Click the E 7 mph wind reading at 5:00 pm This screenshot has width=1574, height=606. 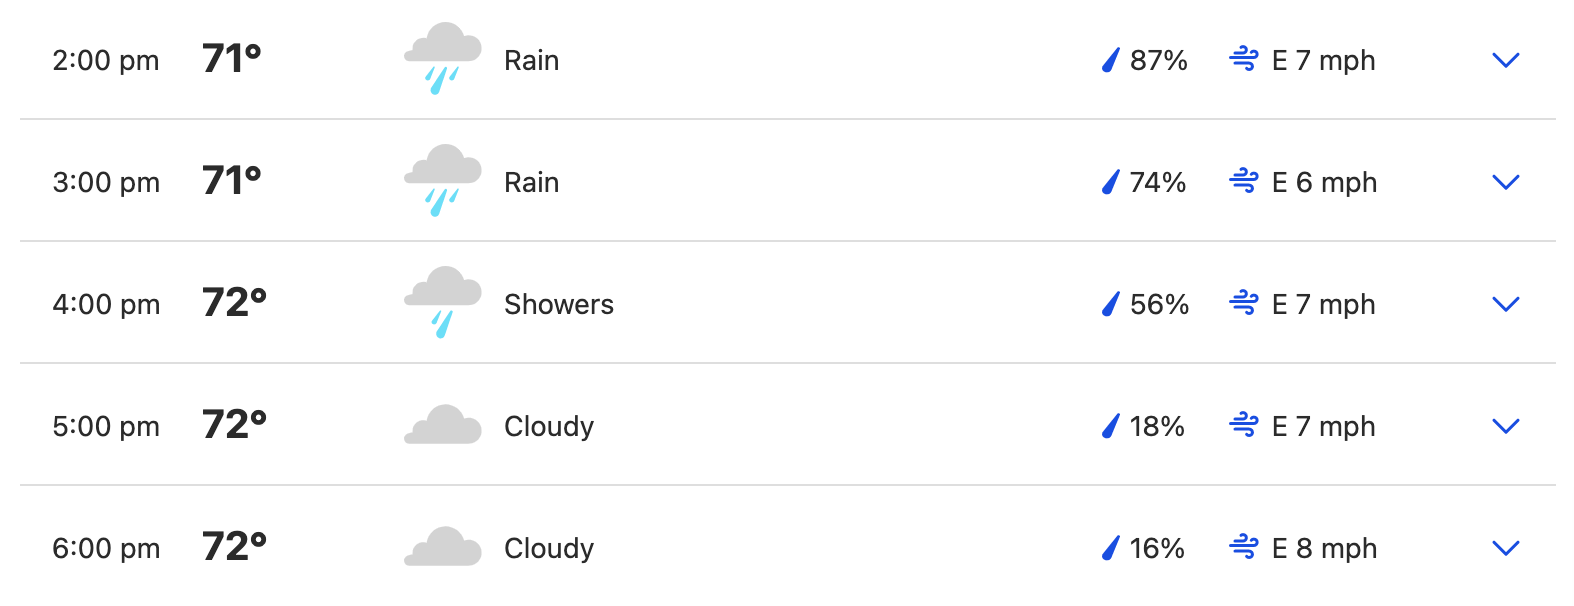tap(1323, 427)
